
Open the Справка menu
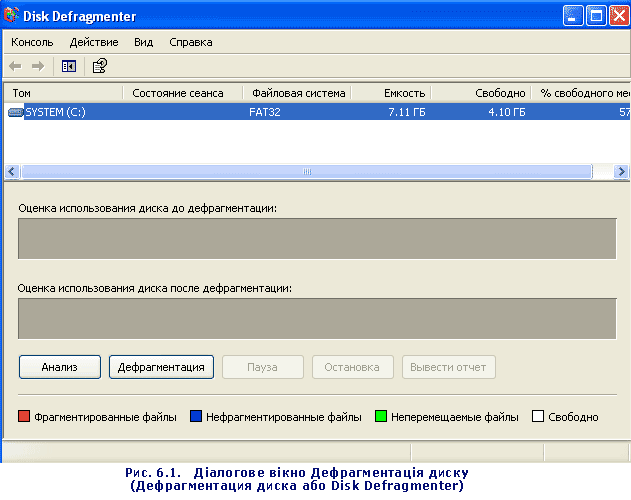point(191,42)
